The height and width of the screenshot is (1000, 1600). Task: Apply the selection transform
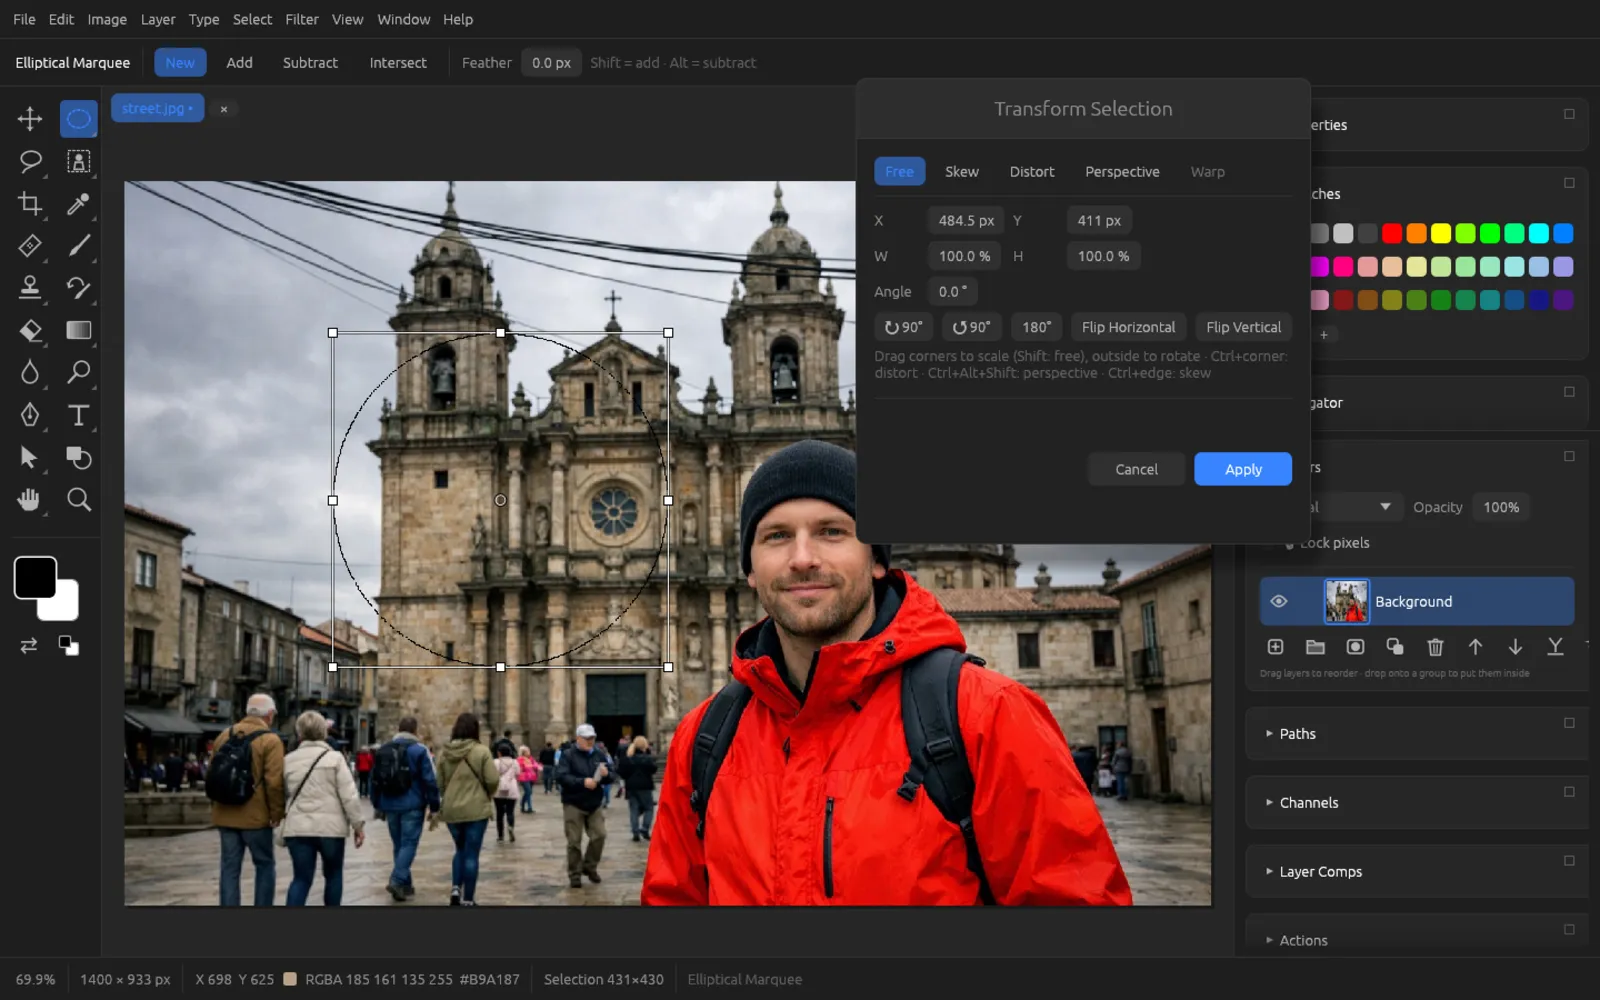tap(1243, 469)
